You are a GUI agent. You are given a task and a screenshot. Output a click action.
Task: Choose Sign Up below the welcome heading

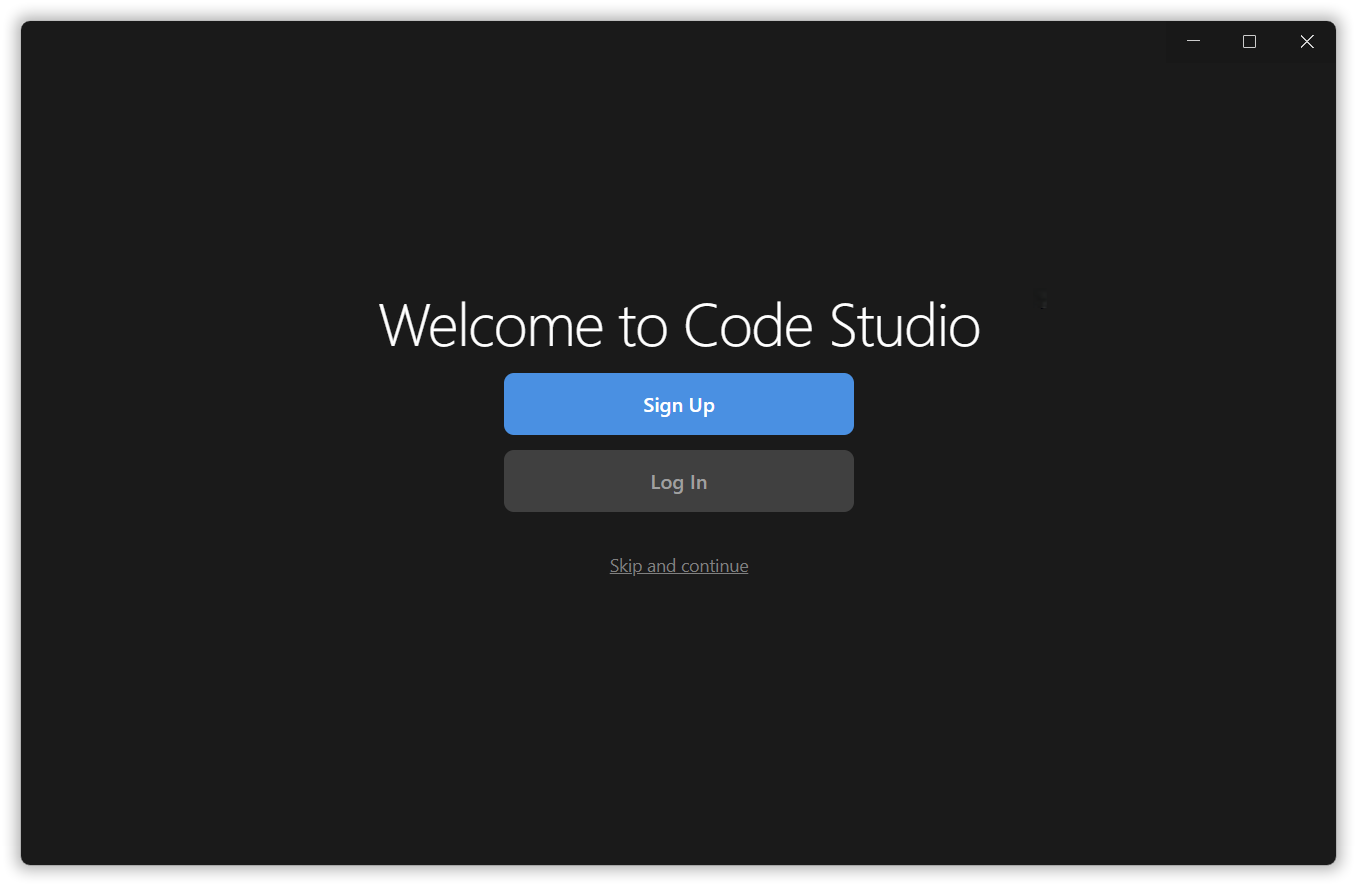tap(678, 404)
